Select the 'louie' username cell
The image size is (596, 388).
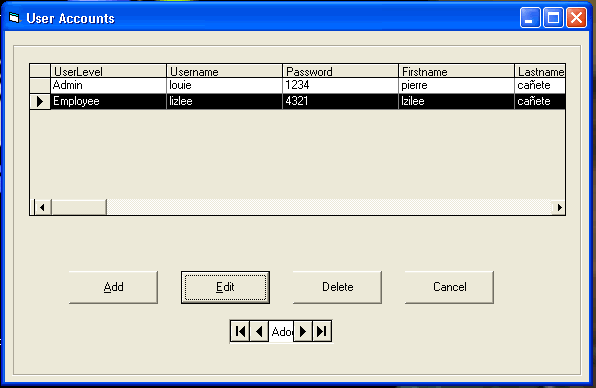[224, 85]
